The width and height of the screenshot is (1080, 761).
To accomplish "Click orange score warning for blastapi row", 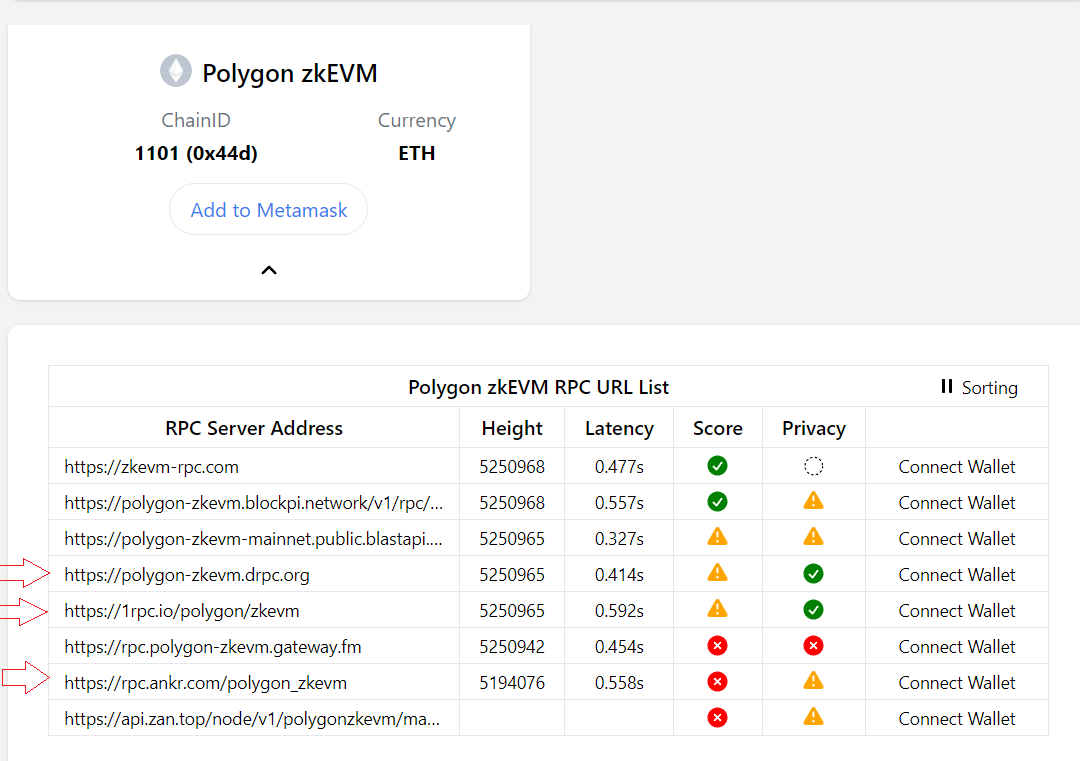I will pyautogui.click(x=717, y=537).
